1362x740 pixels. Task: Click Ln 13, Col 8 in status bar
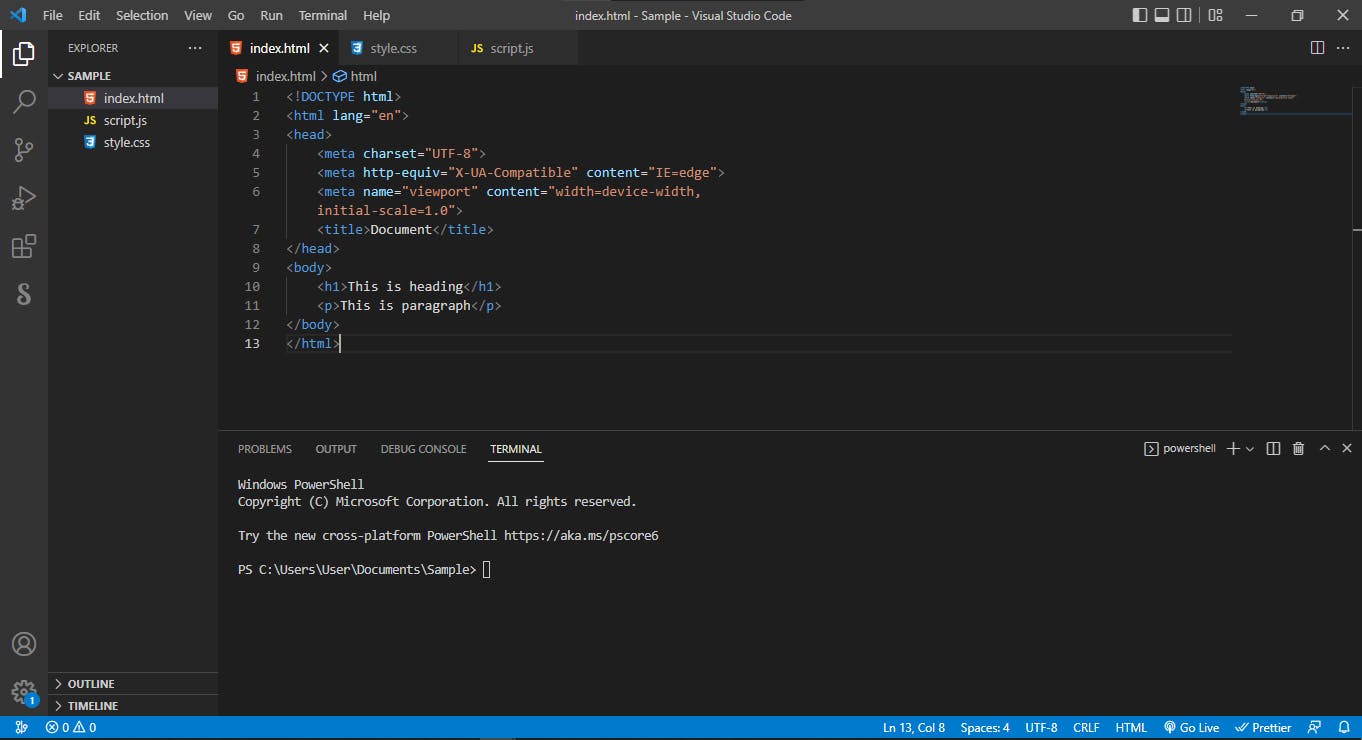pyautogui.click(x=914, y=728)
